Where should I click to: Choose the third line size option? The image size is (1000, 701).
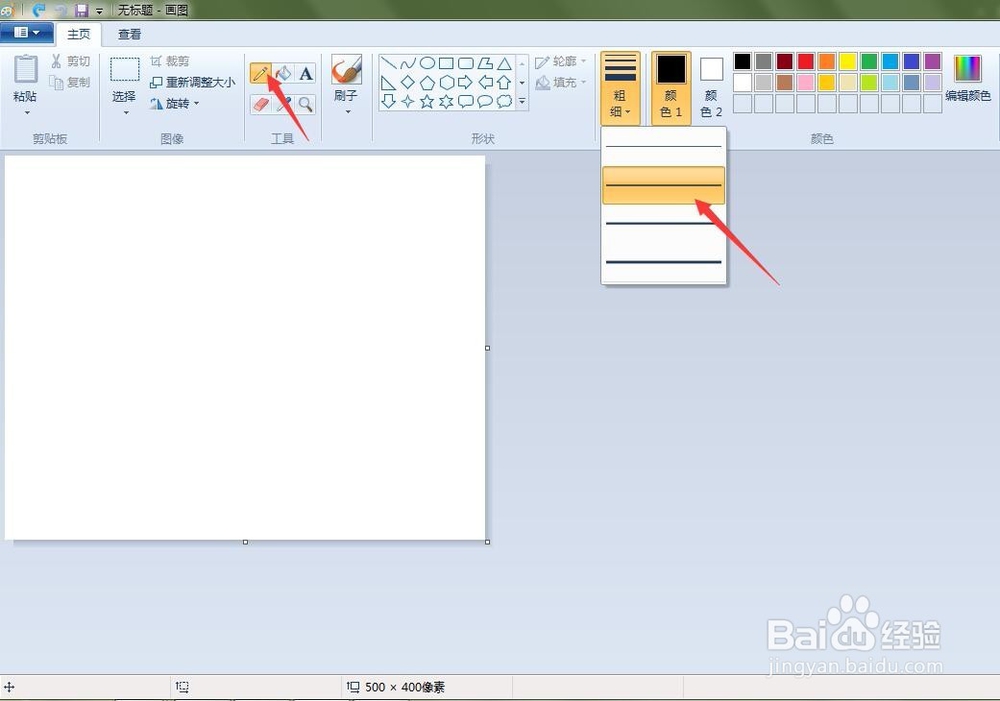(663, 223)
